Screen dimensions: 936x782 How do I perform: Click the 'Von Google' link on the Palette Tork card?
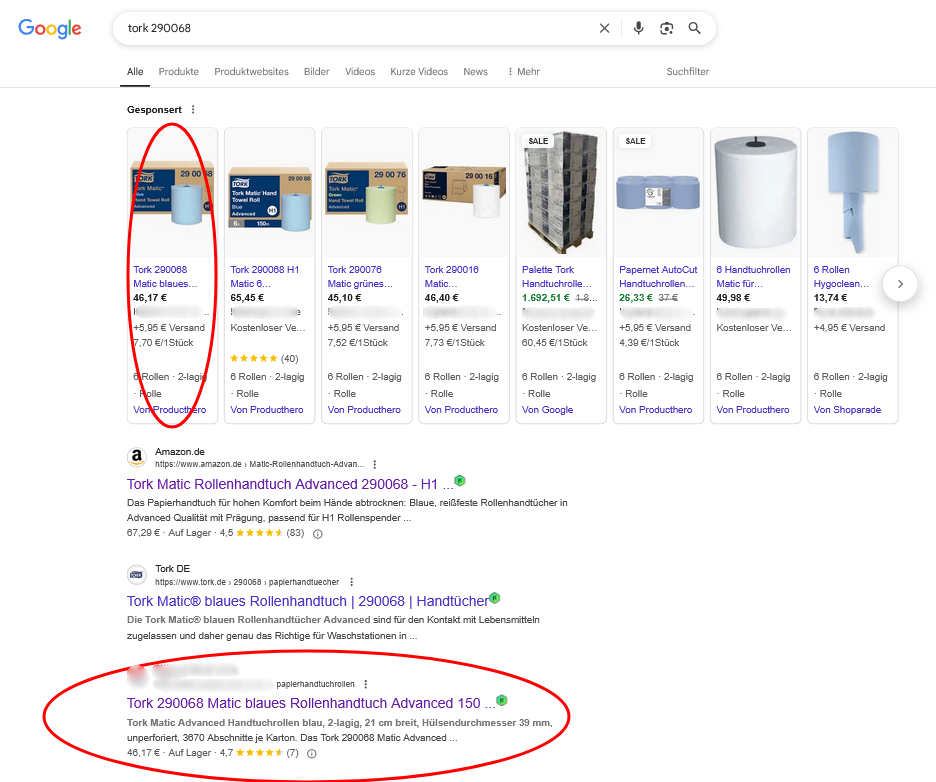[x=547, y=410]
